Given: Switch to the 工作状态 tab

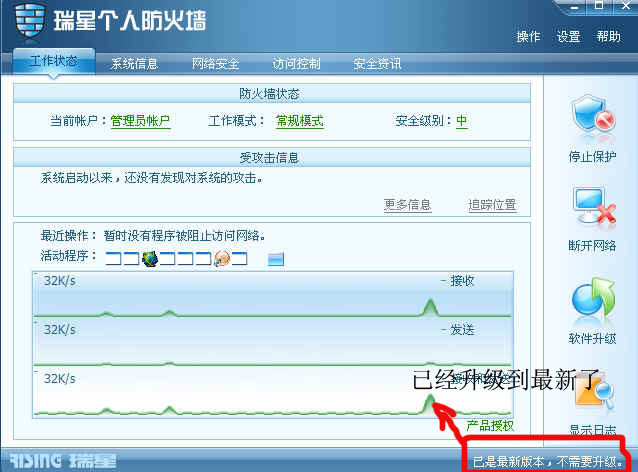Looking at the screenshot, I should click(54, 61).
